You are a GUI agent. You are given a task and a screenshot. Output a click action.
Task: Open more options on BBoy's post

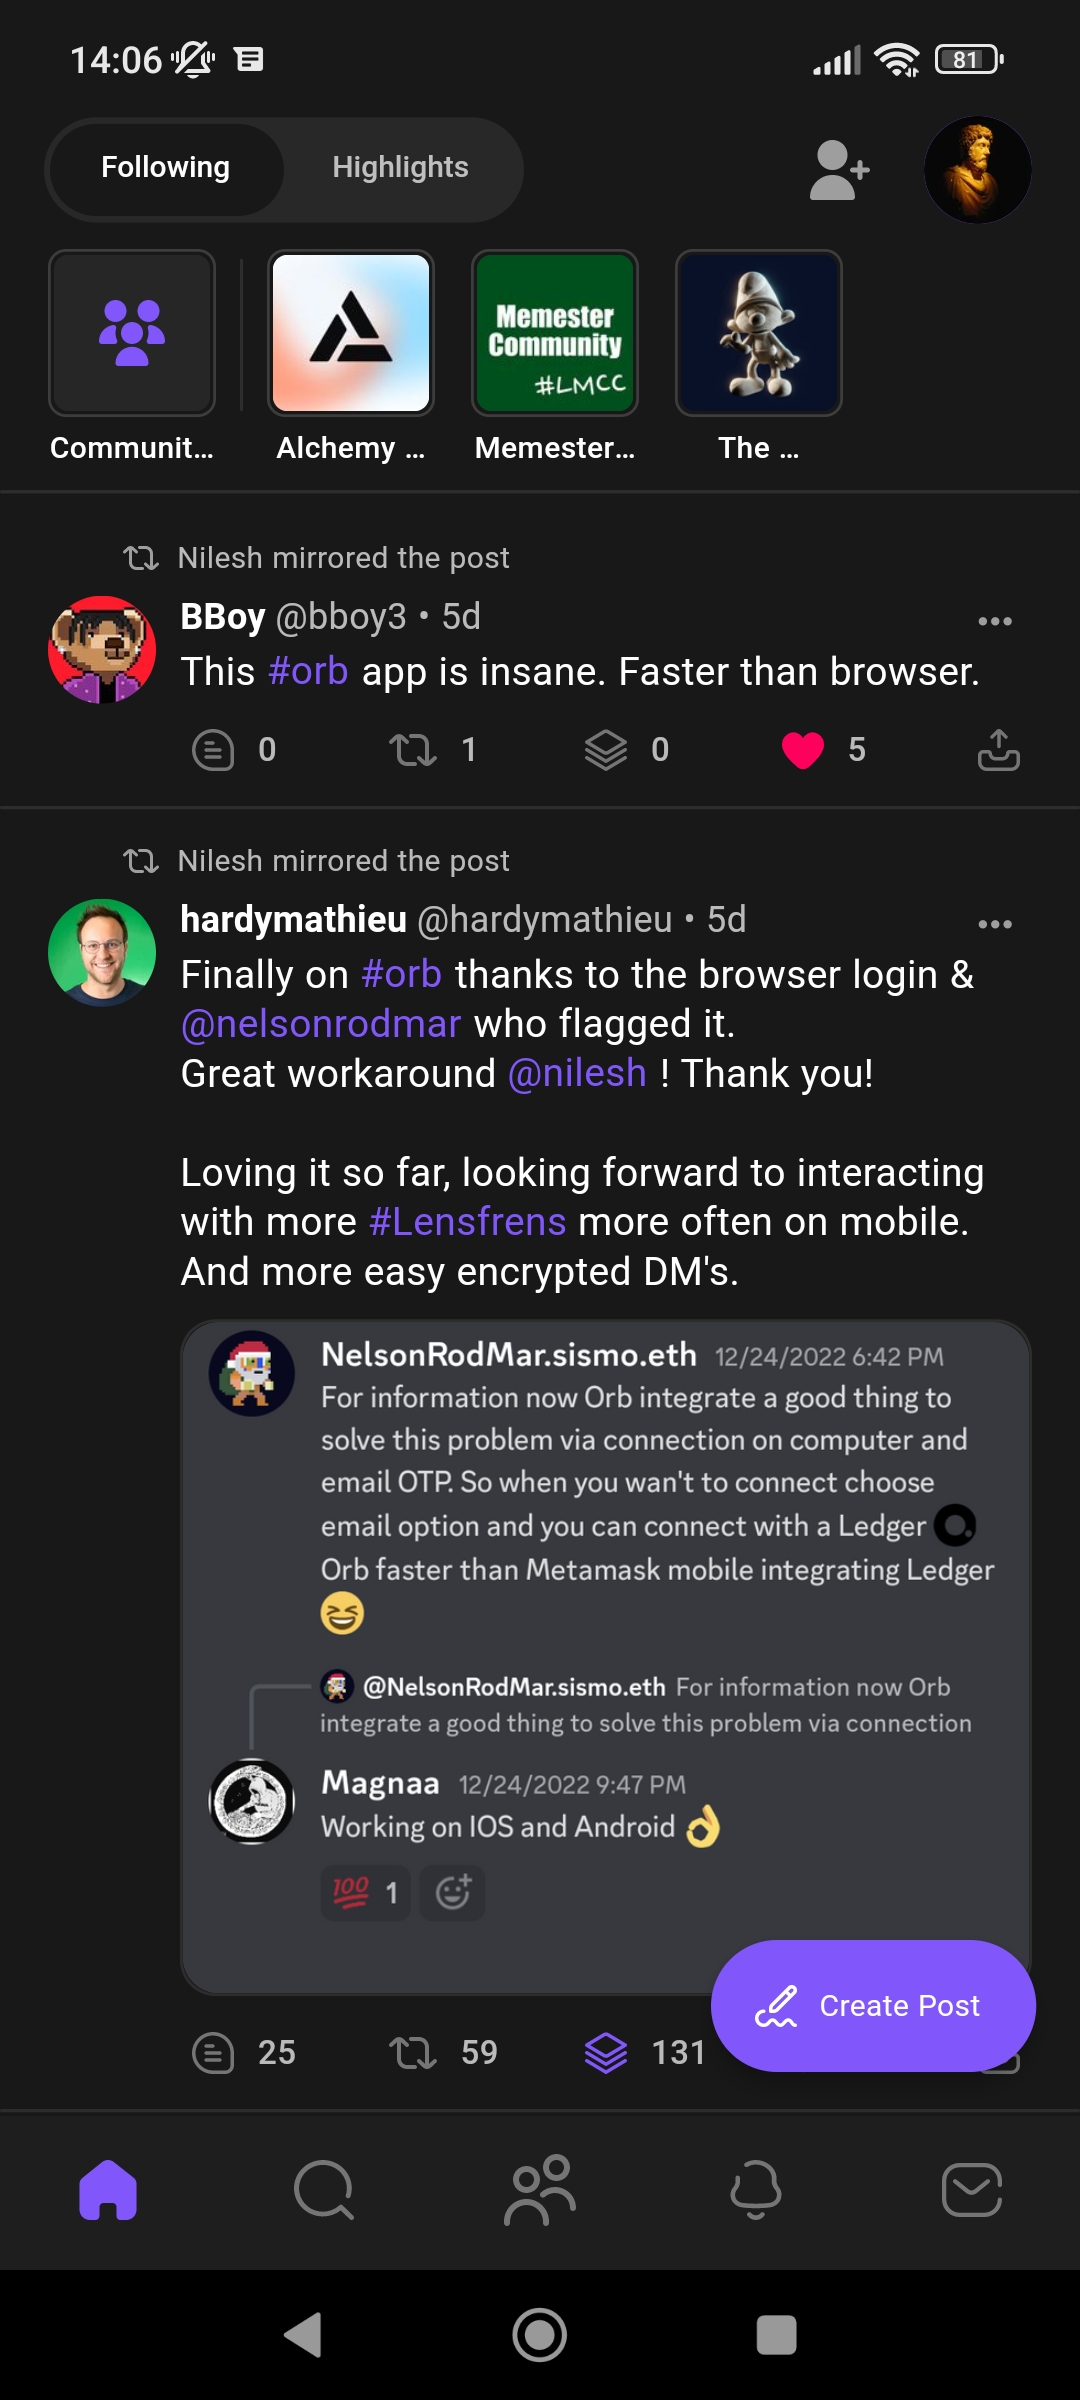coord(995,621)
